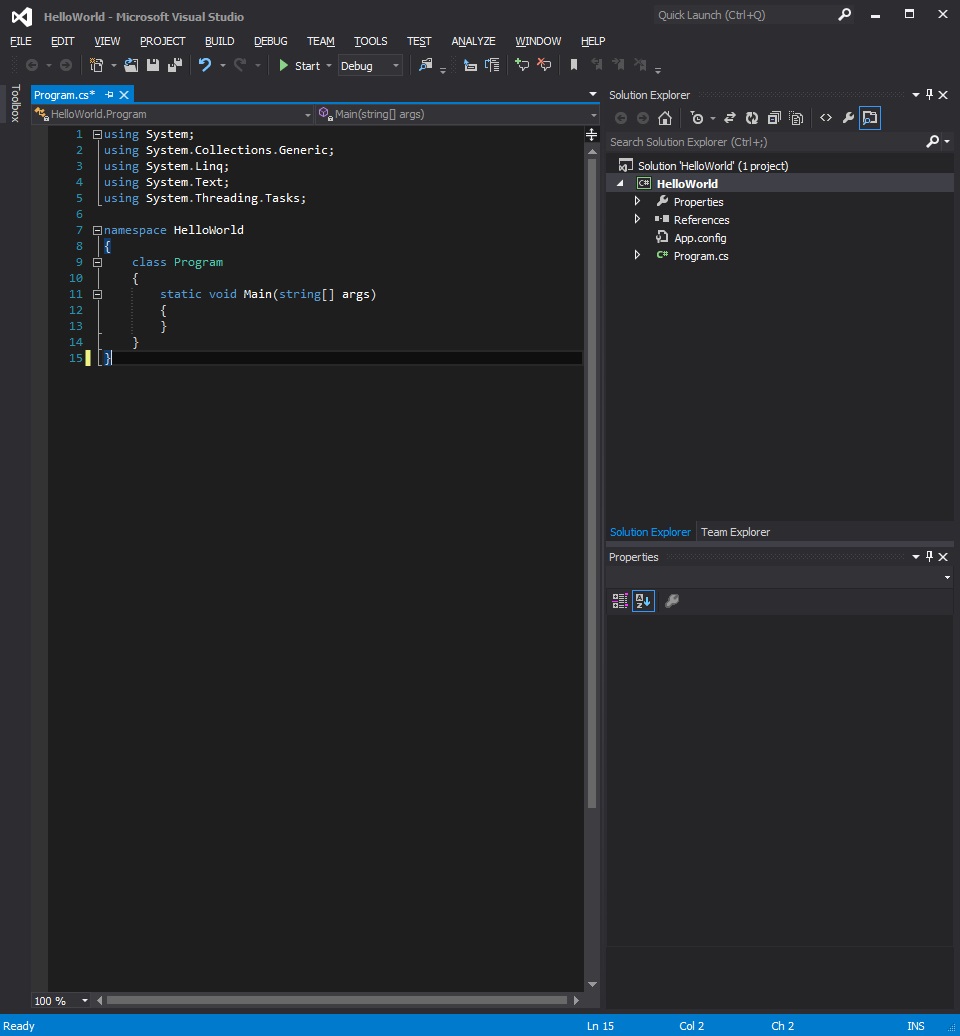Collapse the class Program block
The height and width of the screenshot is (1036, 960).
click(x=97, y=262)
